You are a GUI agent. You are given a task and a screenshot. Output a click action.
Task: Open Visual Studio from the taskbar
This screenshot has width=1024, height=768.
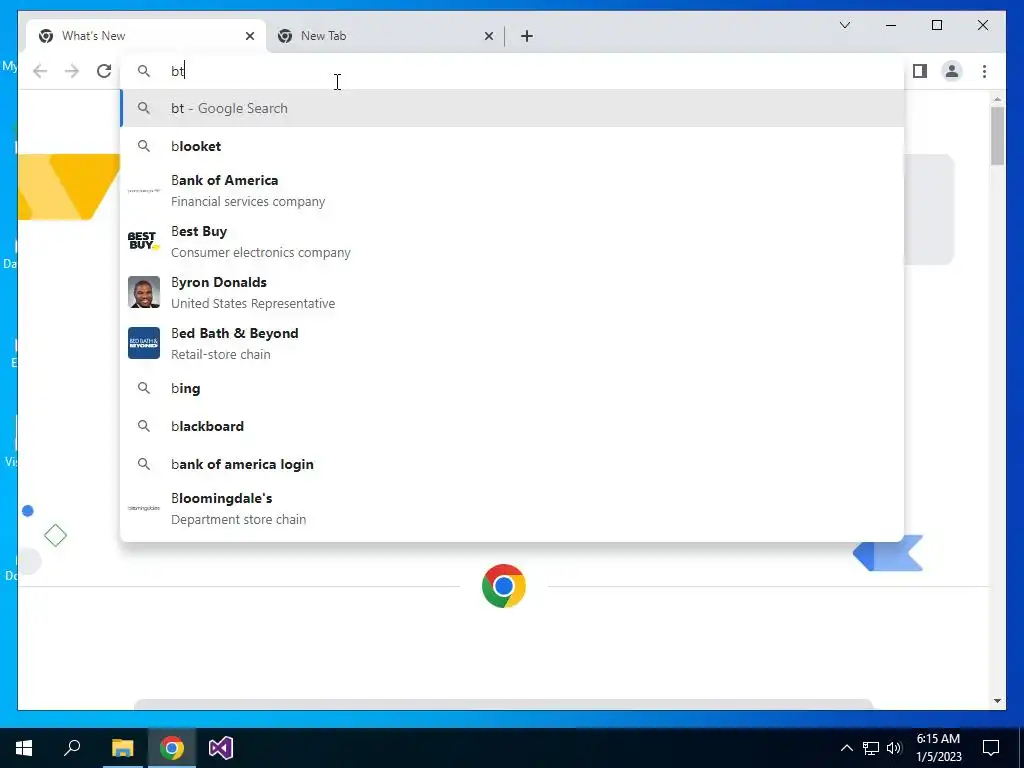(x=221, y=748)
